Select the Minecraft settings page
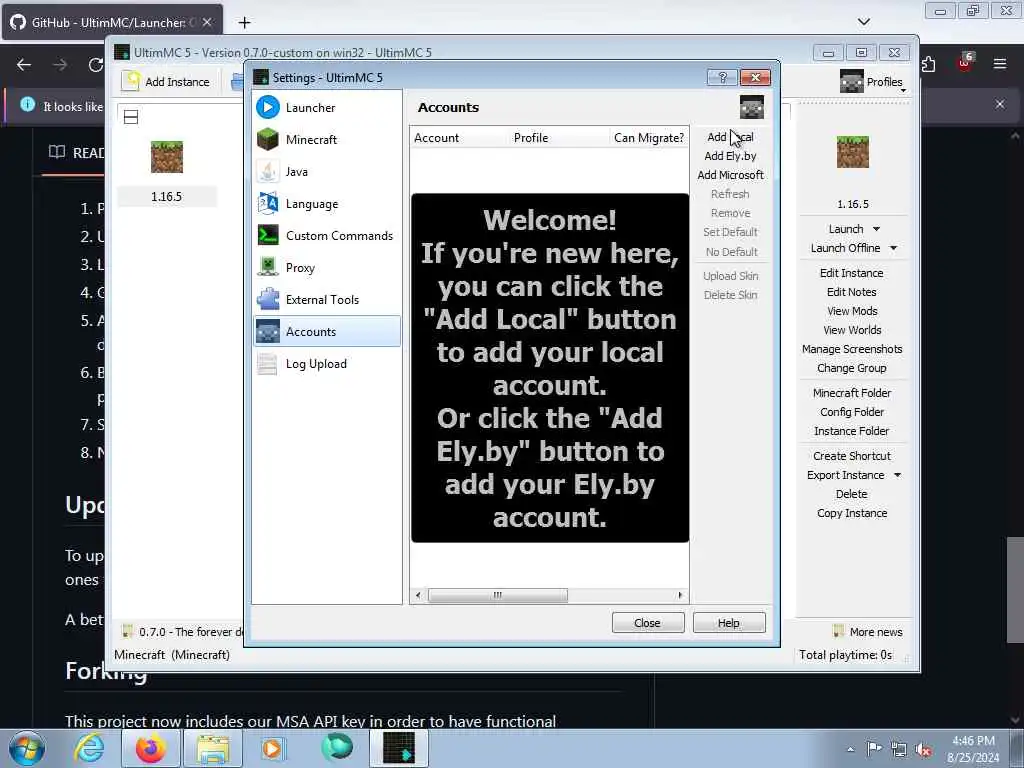 (x=327, y=140)
